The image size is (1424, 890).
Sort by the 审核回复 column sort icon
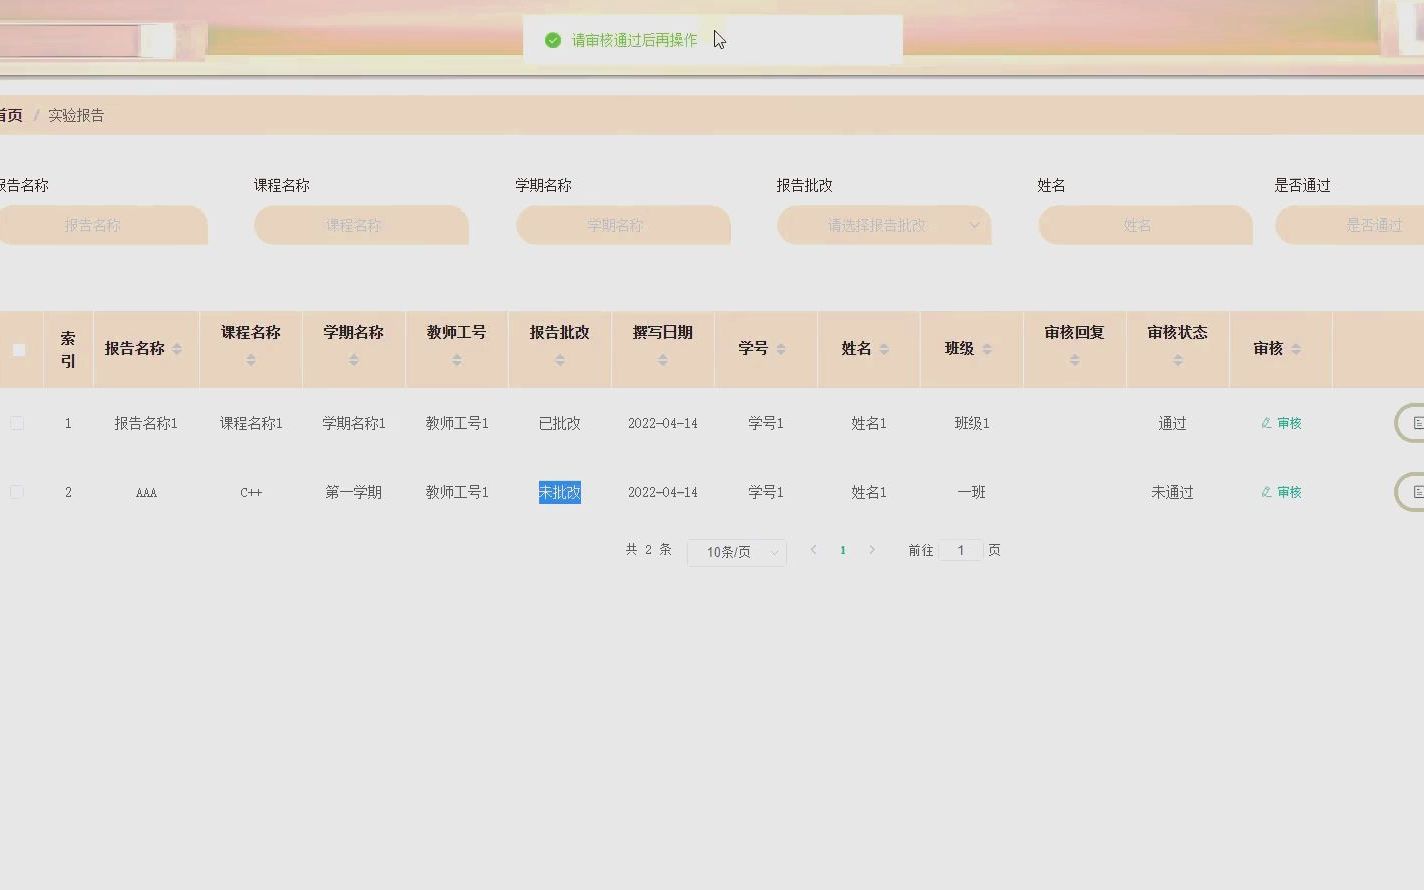(x=1075, y=360)
